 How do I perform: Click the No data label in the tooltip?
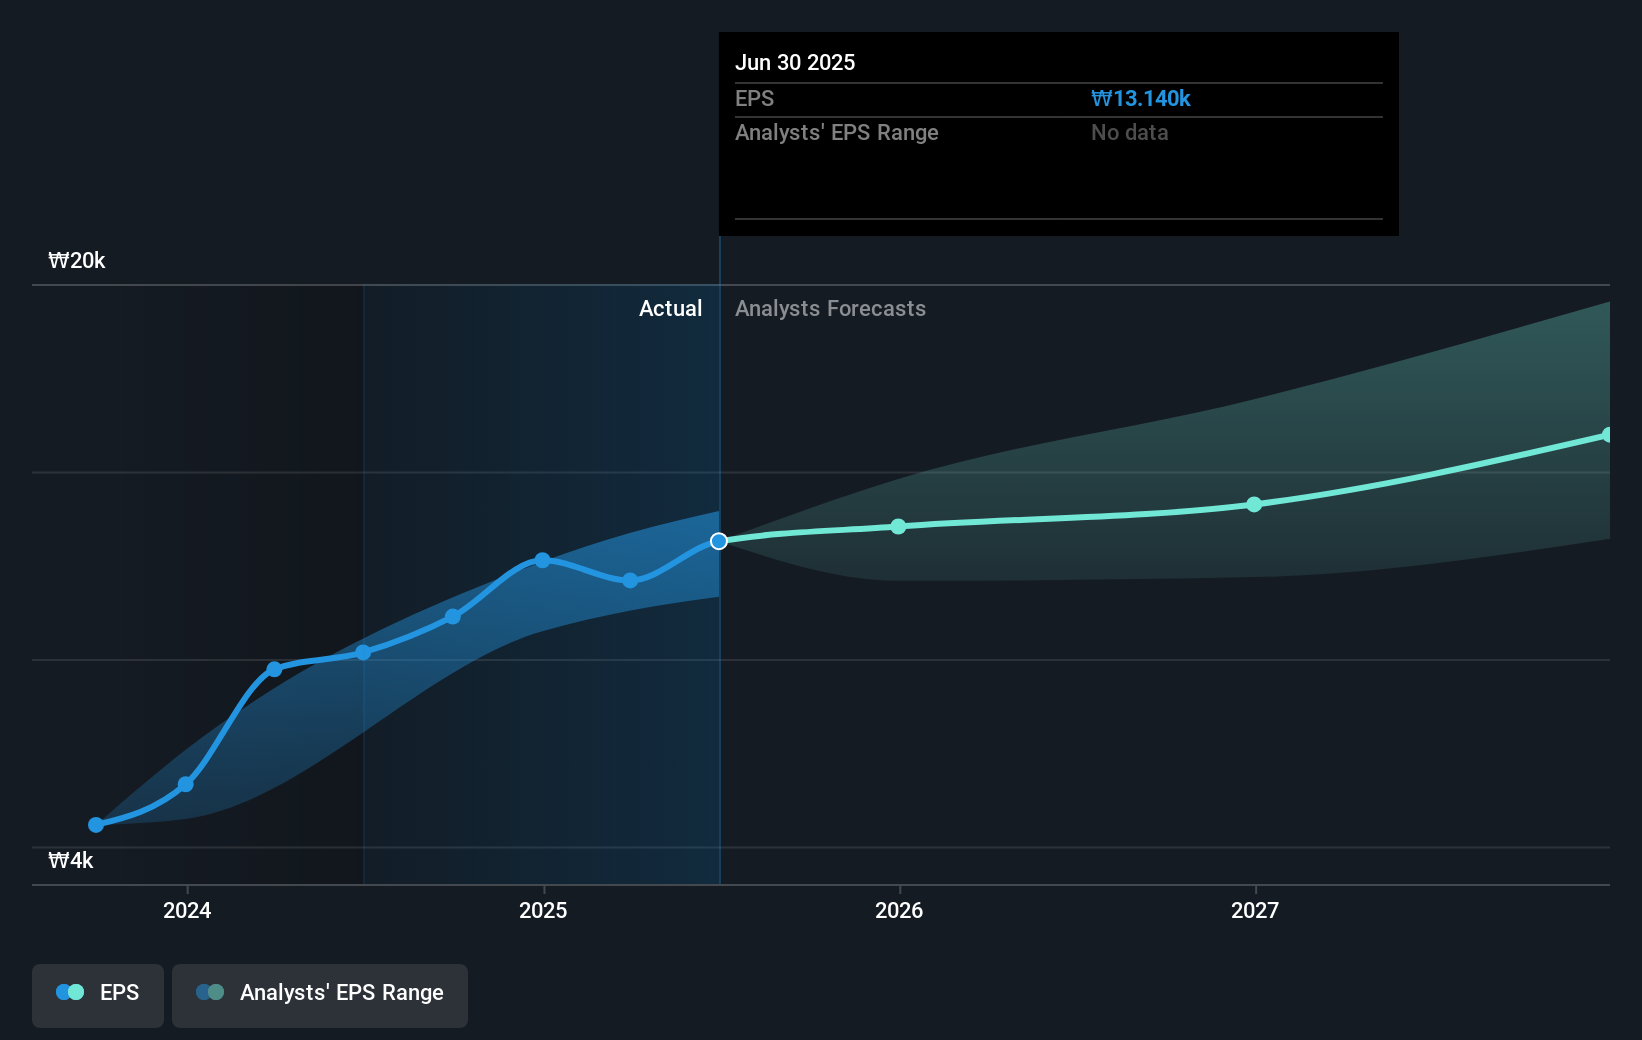[x=1129, y=132]
